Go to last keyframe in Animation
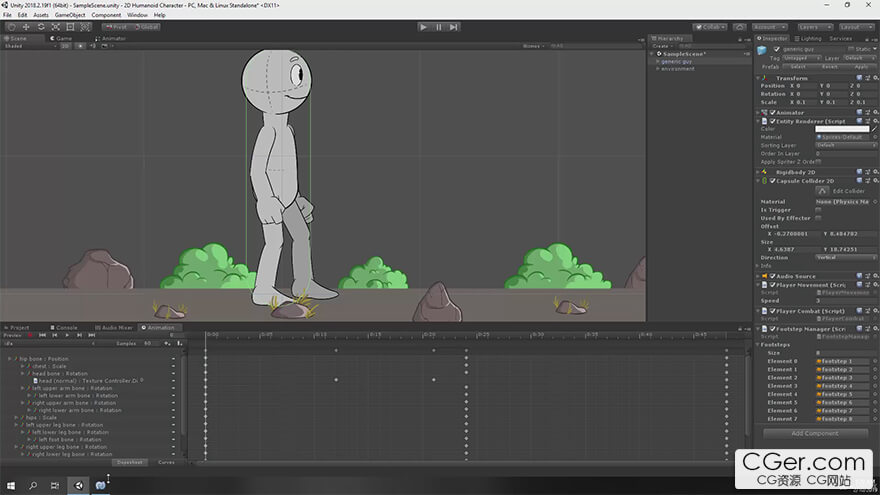880x495 pixels. 92,335
